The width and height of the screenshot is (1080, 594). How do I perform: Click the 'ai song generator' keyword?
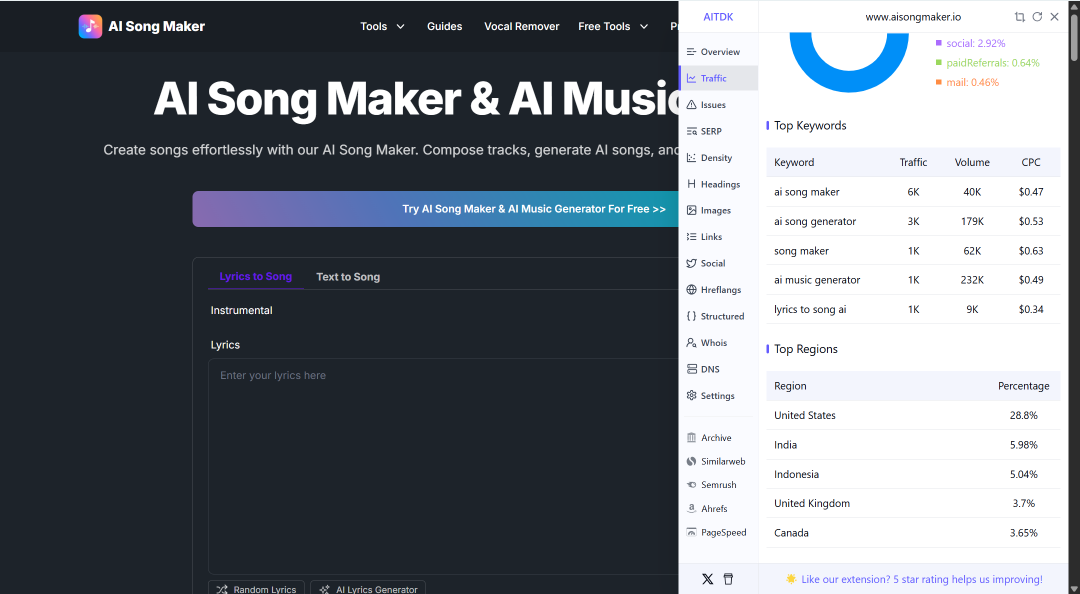[x=815, y=221]
